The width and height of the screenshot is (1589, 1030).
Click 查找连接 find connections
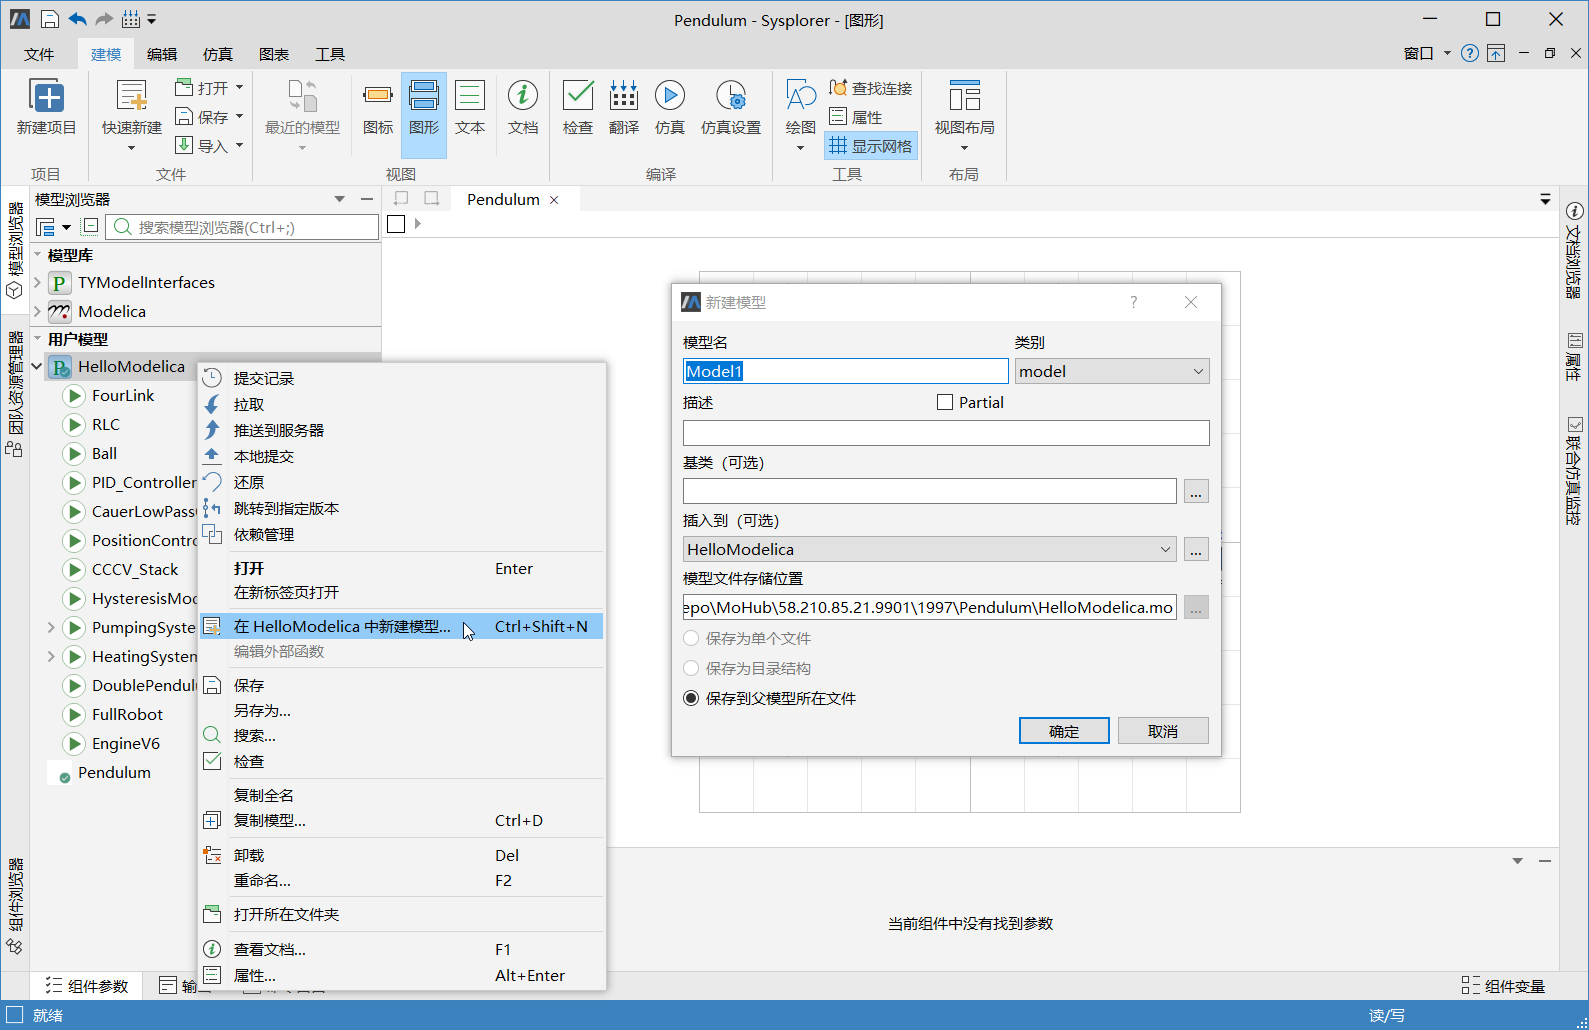[871, 88]
